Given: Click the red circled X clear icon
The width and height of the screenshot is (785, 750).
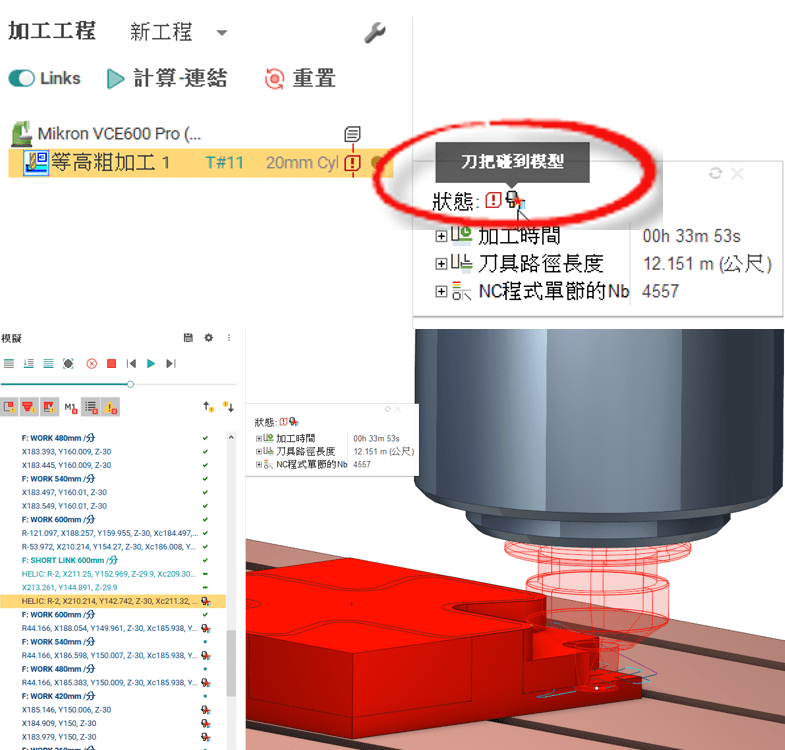Looking at the screenshot, I should coord(92,363).
